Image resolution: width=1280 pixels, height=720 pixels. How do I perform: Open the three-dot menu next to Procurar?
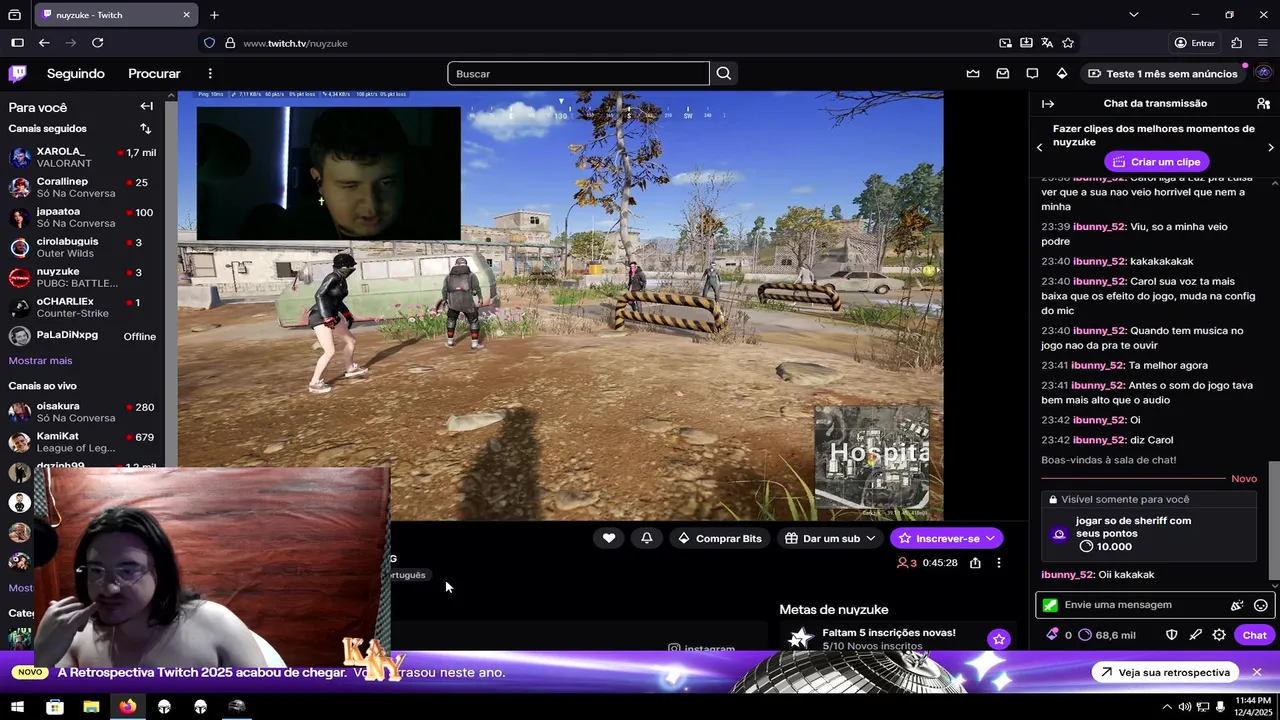pos(210,73)
